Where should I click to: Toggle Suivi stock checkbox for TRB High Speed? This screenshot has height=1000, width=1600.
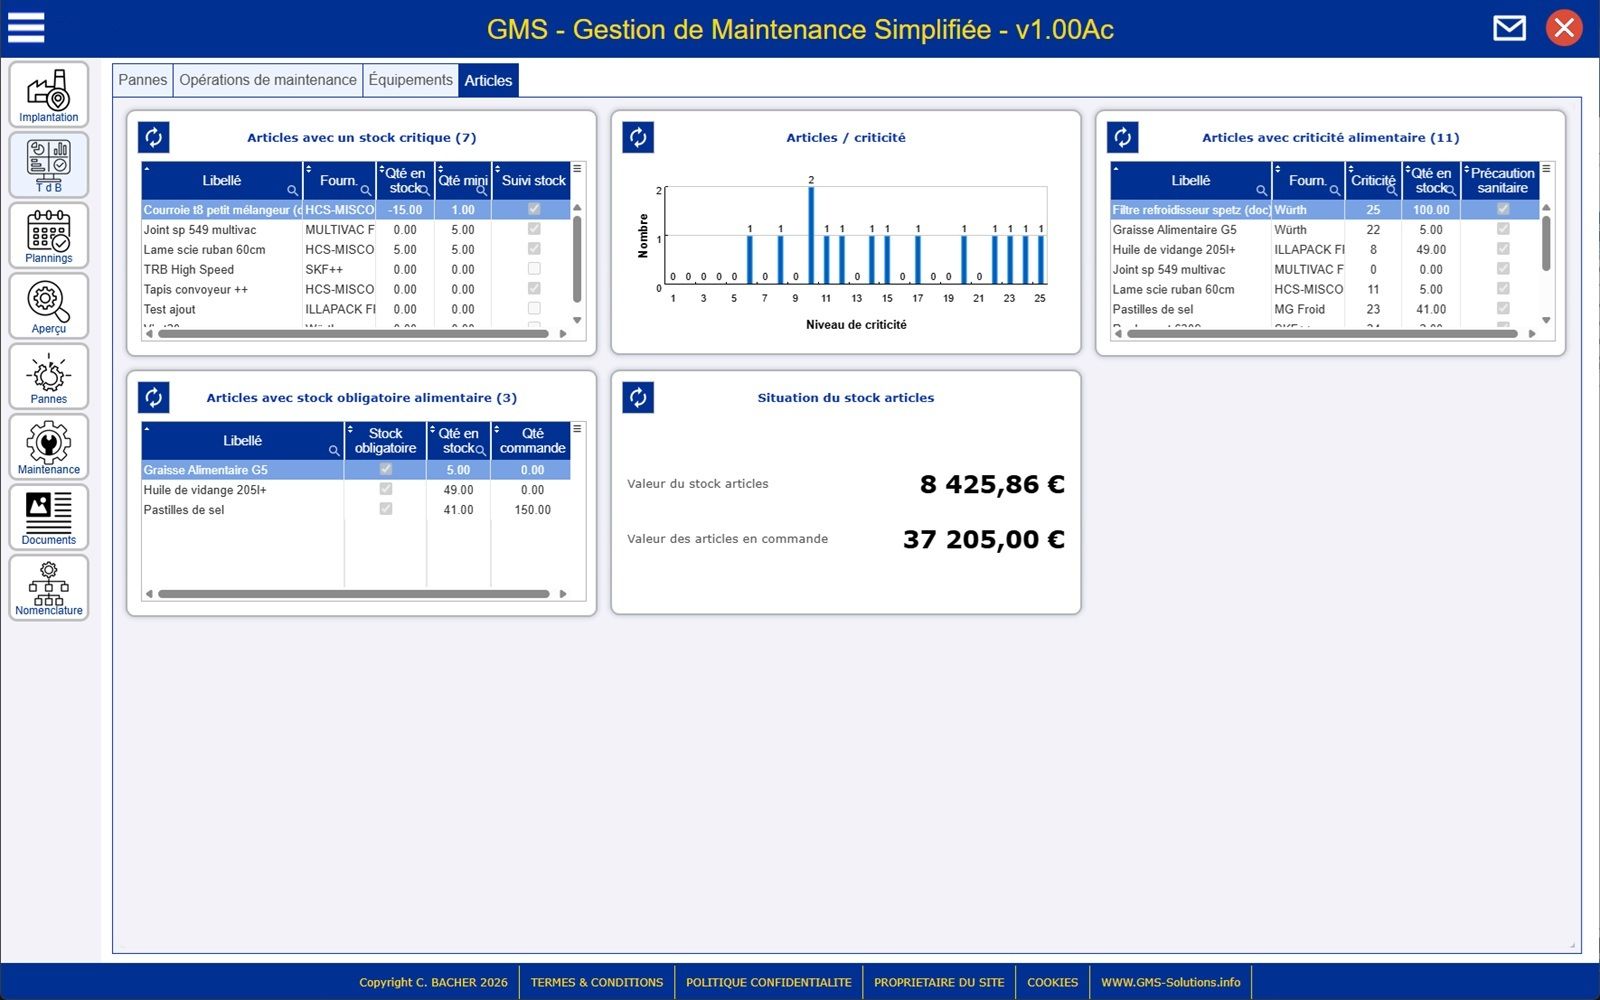click(534, 269)
